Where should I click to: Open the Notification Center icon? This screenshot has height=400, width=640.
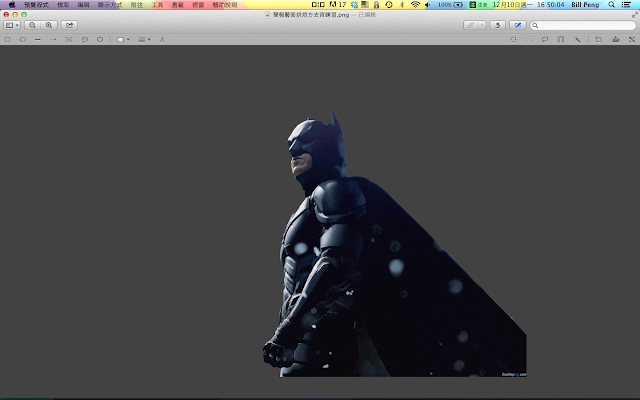coord(626,5)
